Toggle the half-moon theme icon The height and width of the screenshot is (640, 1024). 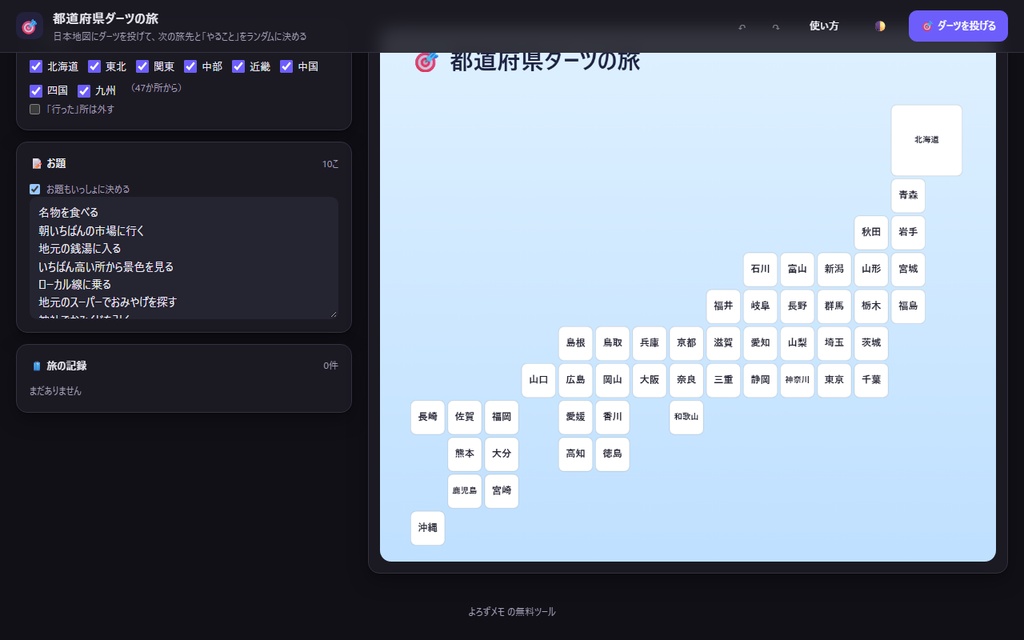[x=880, y=26]
